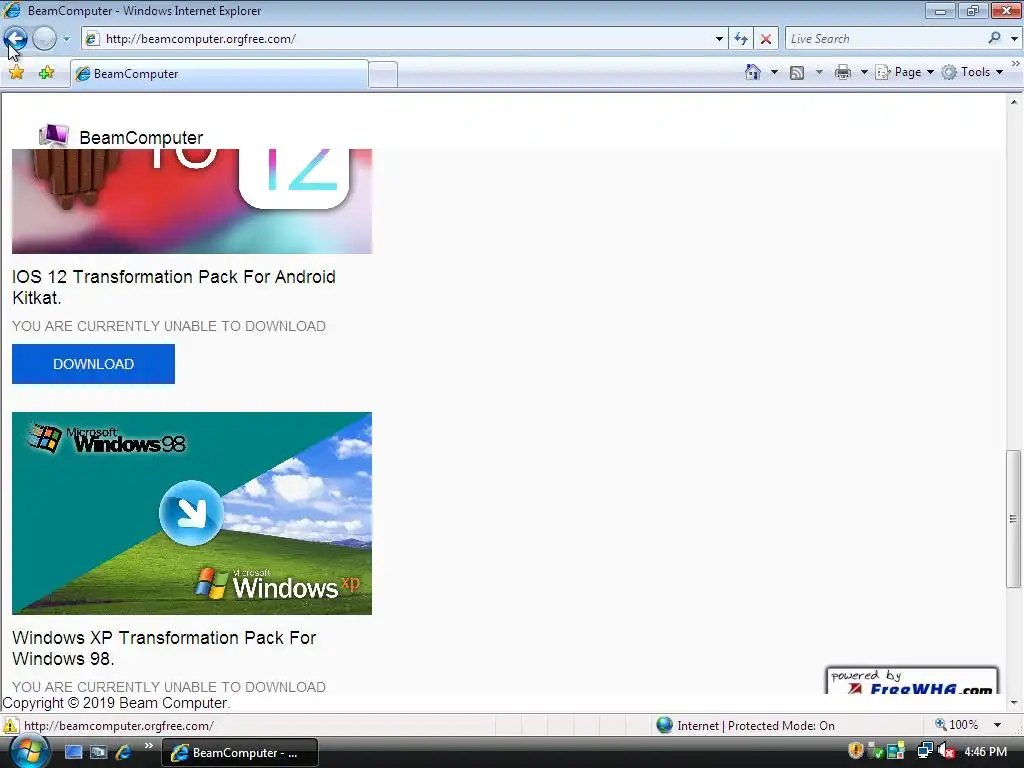The height and width of the screenshot is (768, 1024).
Task: Click Internet Protected Mode On status
Action: pos(756,726)
